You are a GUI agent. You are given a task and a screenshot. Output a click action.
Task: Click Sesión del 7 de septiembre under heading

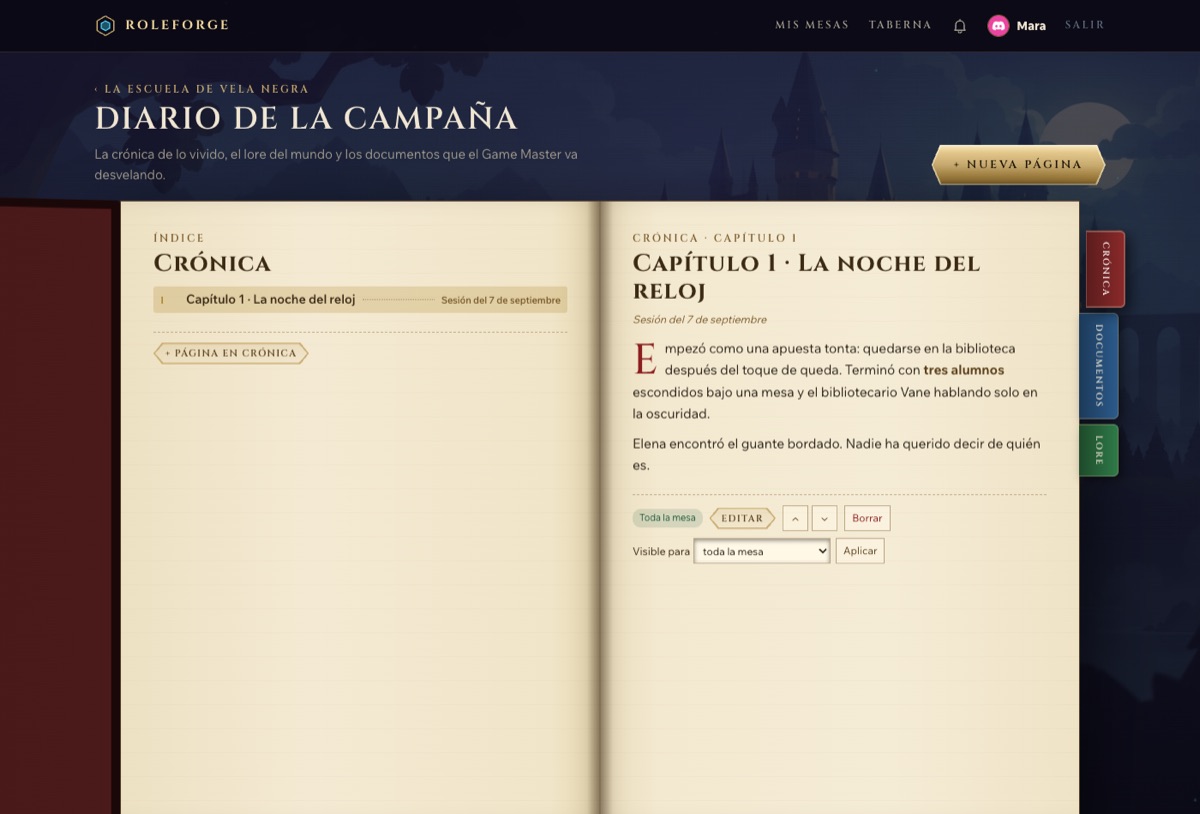(700, 320)
